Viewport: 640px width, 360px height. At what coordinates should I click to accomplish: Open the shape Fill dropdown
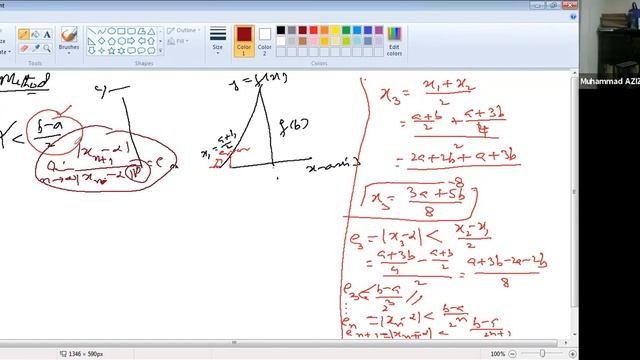tap(178, 41)
